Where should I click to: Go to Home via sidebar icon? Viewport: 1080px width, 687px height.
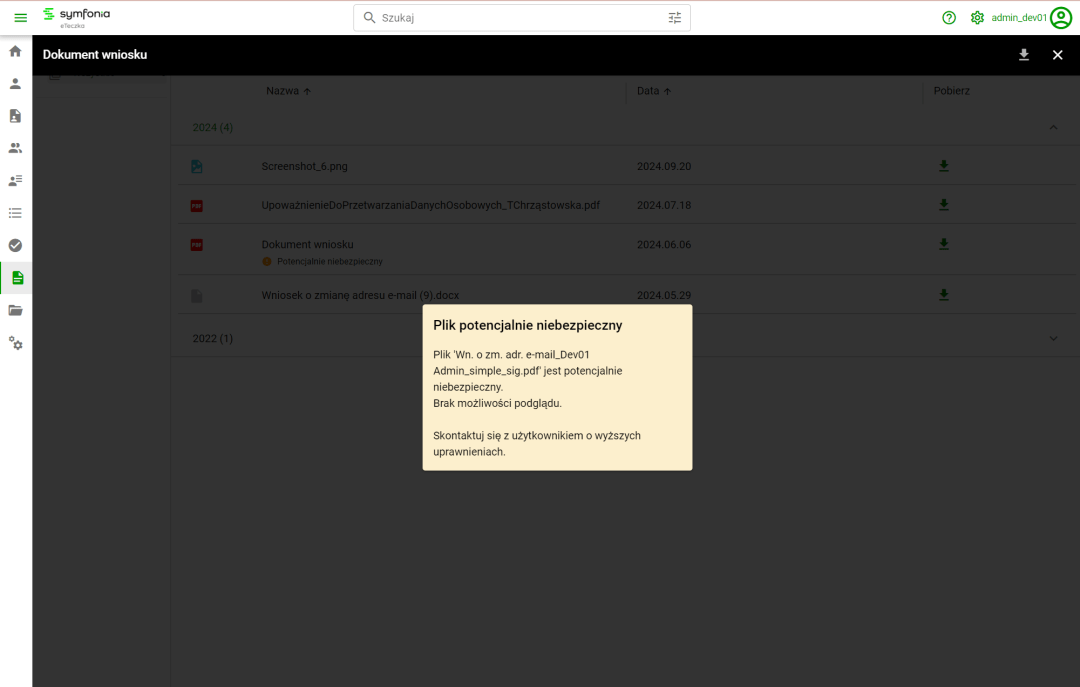[15, 51]
